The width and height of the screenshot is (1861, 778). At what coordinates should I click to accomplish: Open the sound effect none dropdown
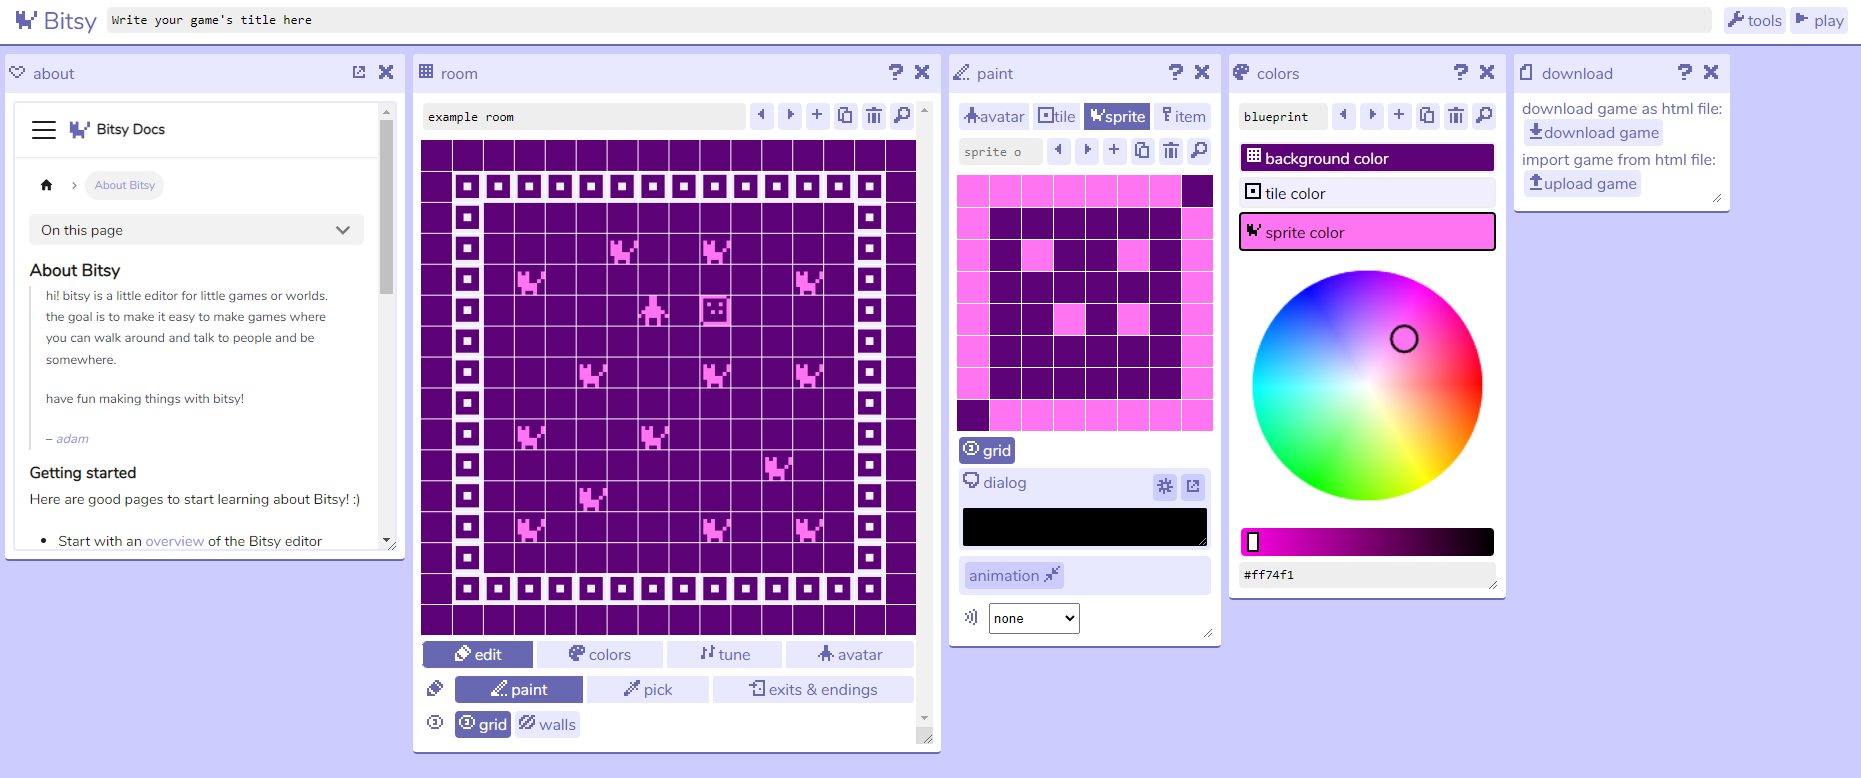pyautogui.click(x=1034, y=618)
